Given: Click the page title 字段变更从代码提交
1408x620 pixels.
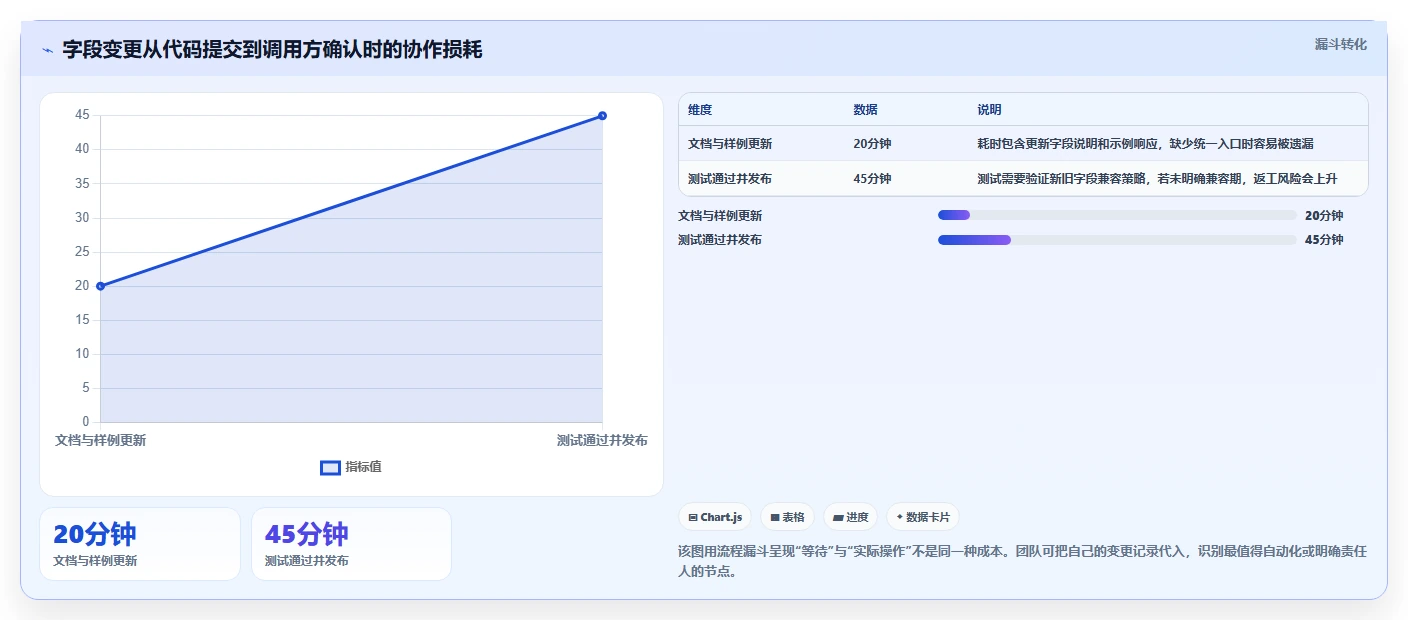Looking at the screenshot, I should tap(272, 49).
